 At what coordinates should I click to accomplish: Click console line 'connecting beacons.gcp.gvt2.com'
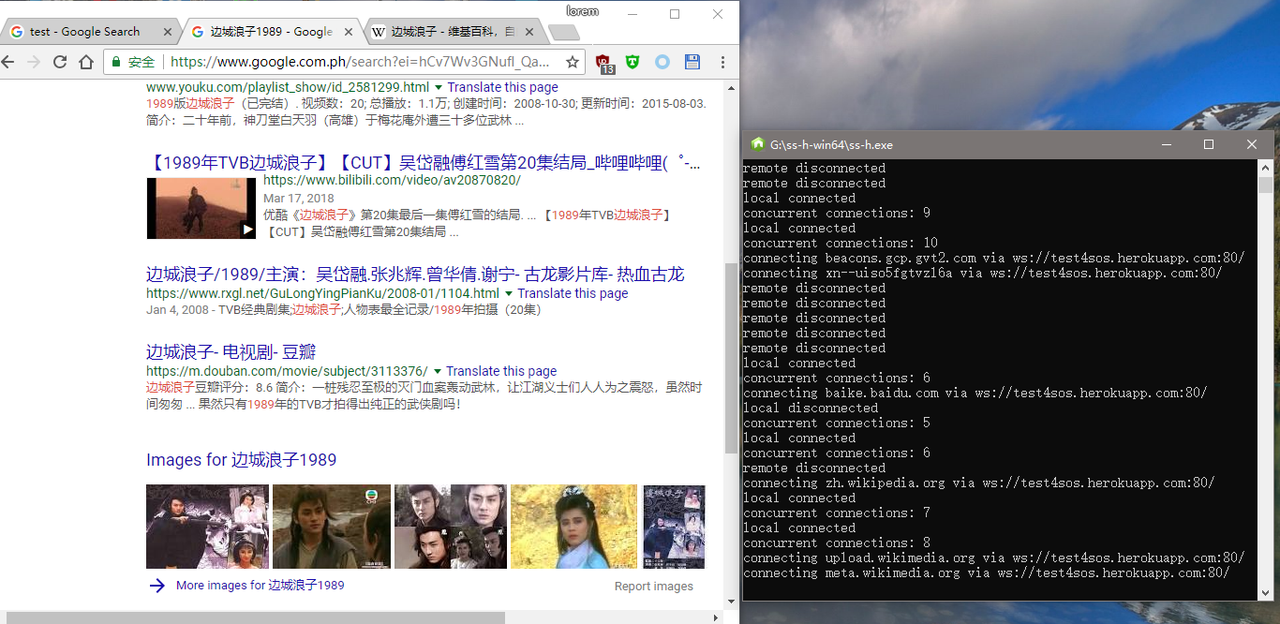(993, 258)
